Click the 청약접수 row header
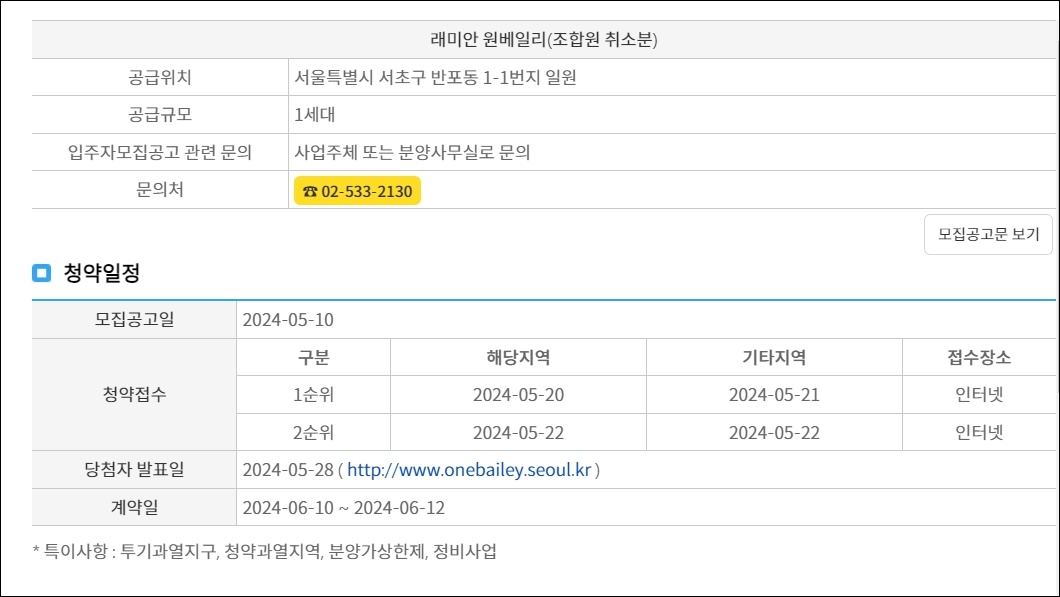The image size is (1060, 597). tap(135, 394)
